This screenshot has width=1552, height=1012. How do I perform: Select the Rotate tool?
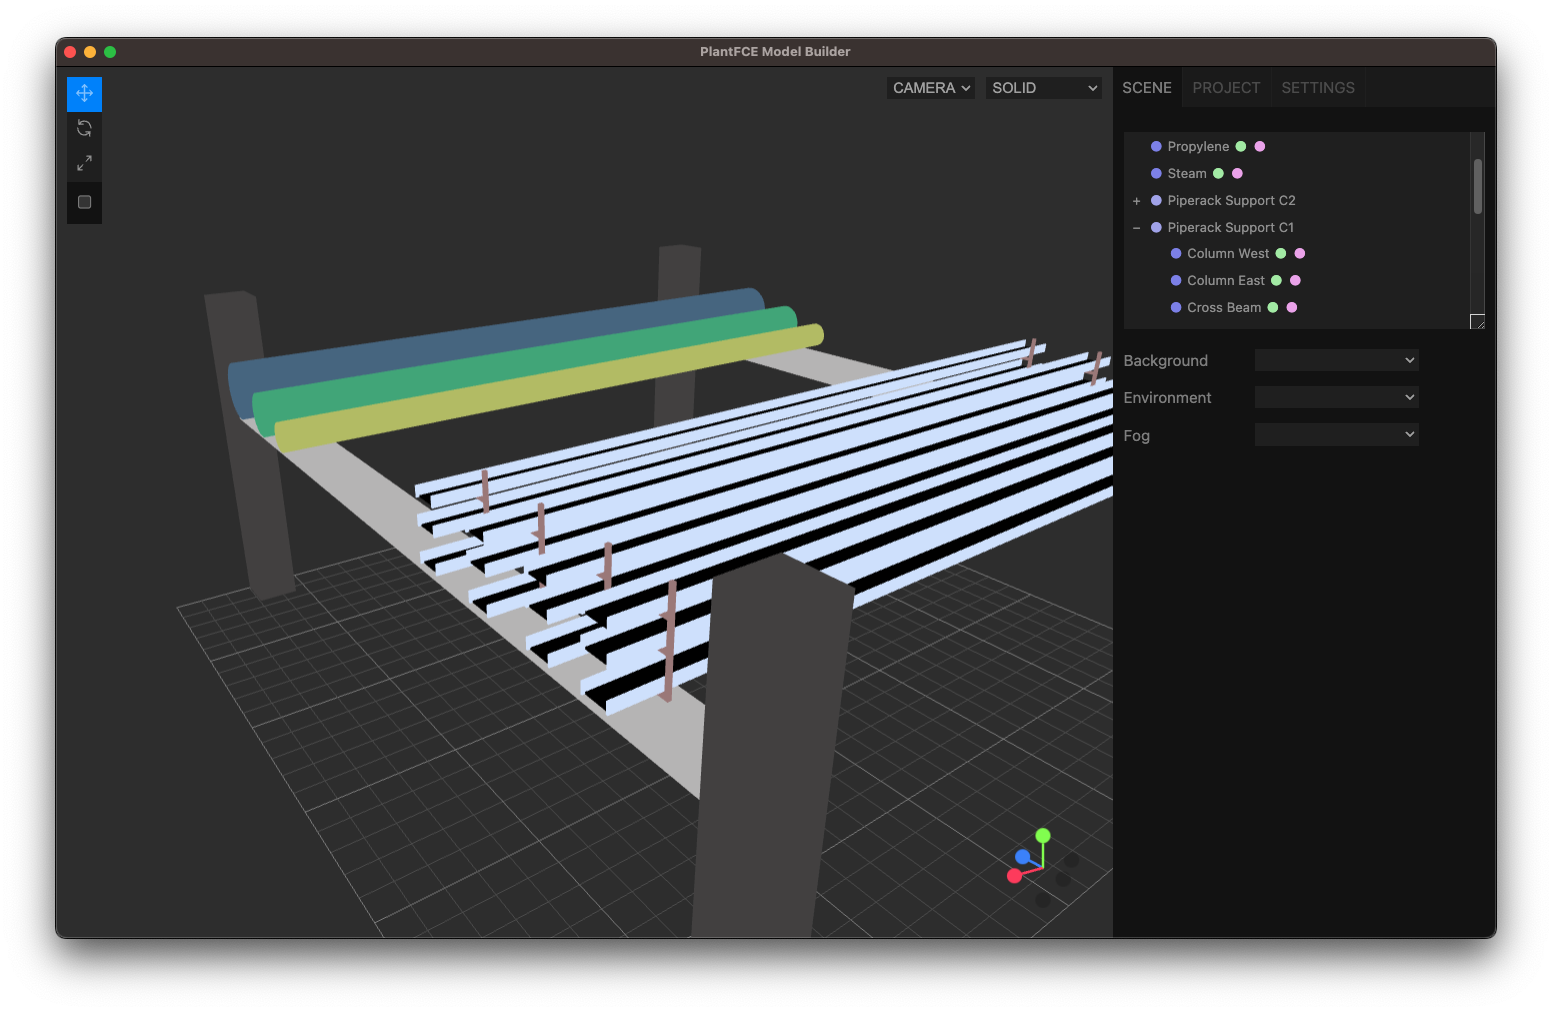pos(84,128)
